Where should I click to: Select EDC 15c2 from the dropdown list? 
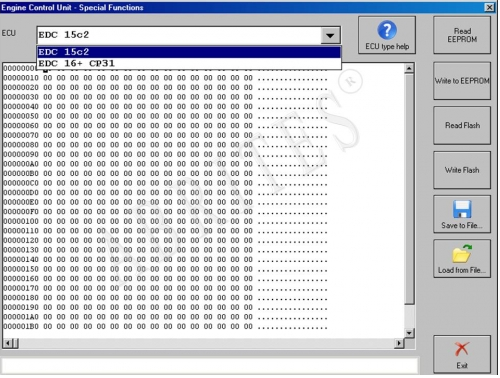(x=189, y=52)
